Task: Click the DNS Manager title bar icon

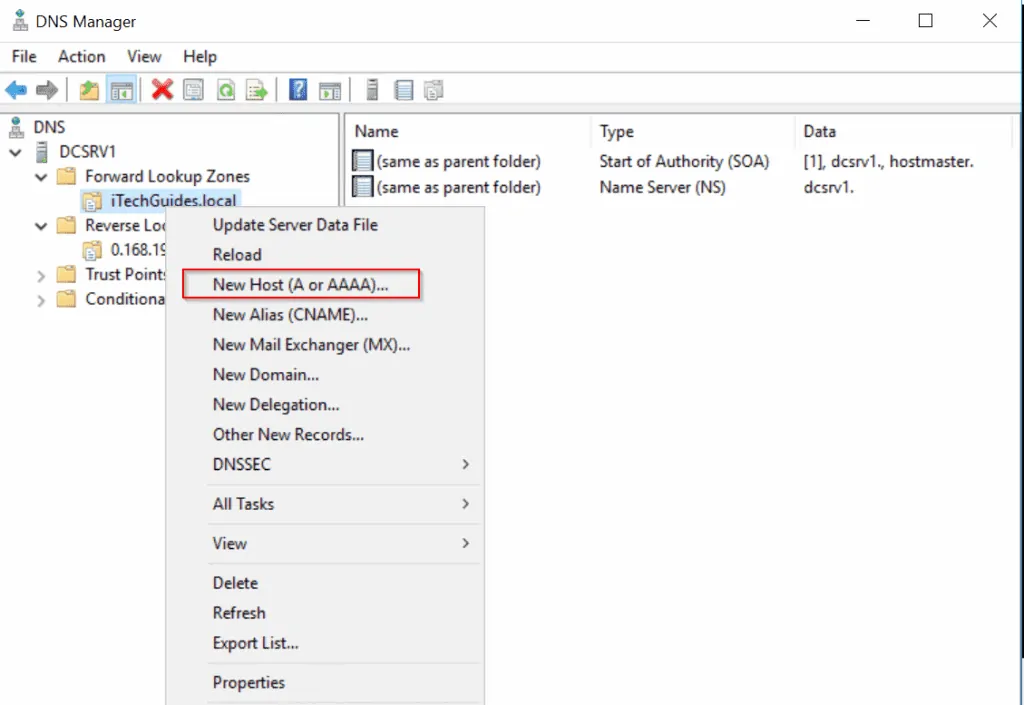Action: pyautogui.click(x=20, y=21)
